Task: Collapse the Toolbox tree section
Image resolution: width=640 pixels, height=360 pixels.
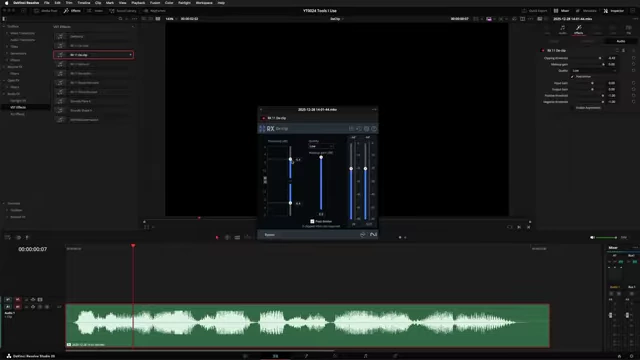Action: coord(4,27)
